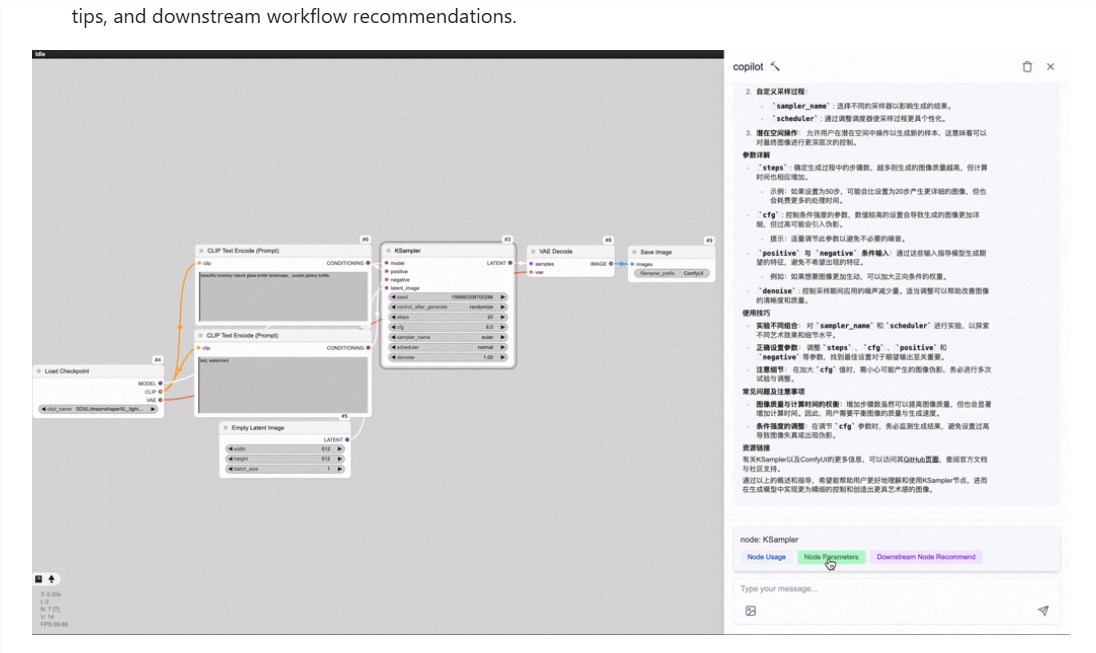Image resolution: width=1096 pixels, height=653 pixels.
Task: Click lower CLIP Text Encode clip input socket
Action: tap(199, 347)
